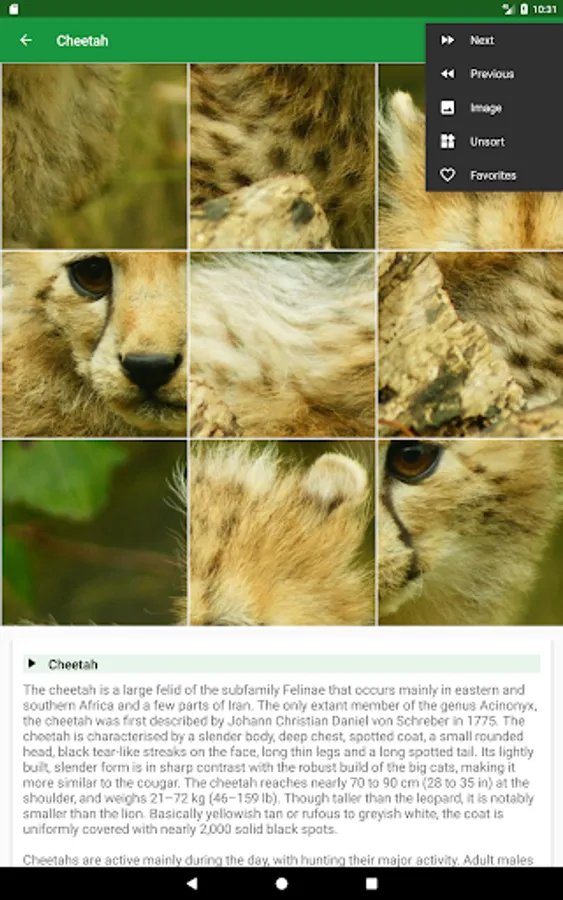
Task: Tap the Cheetah section header bar
Action: point(281,664)
